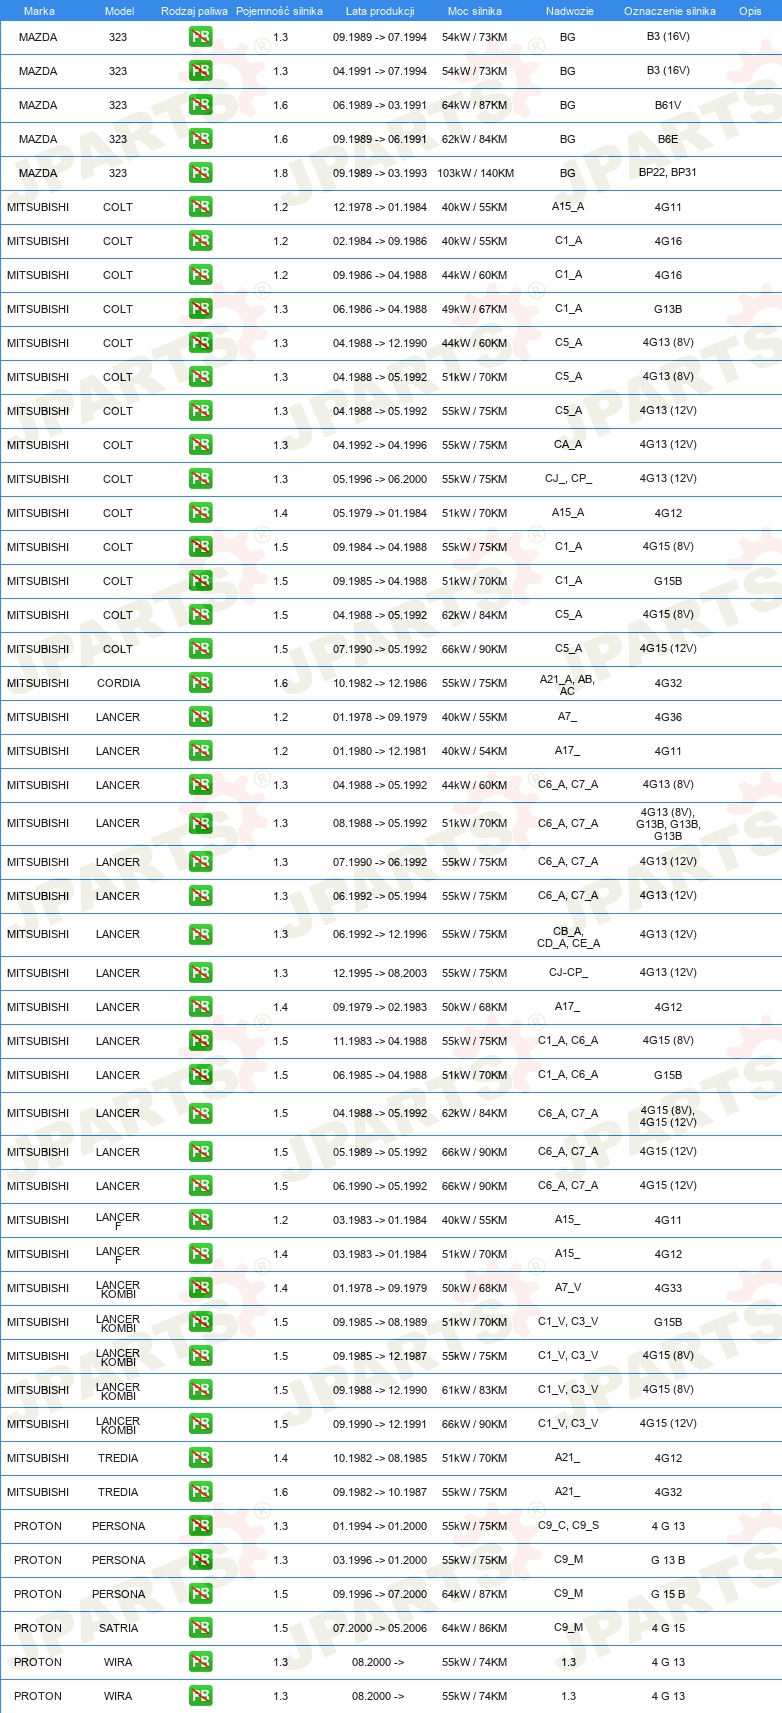
Task: Click the Model column header
Action: (x=120, y=11)
